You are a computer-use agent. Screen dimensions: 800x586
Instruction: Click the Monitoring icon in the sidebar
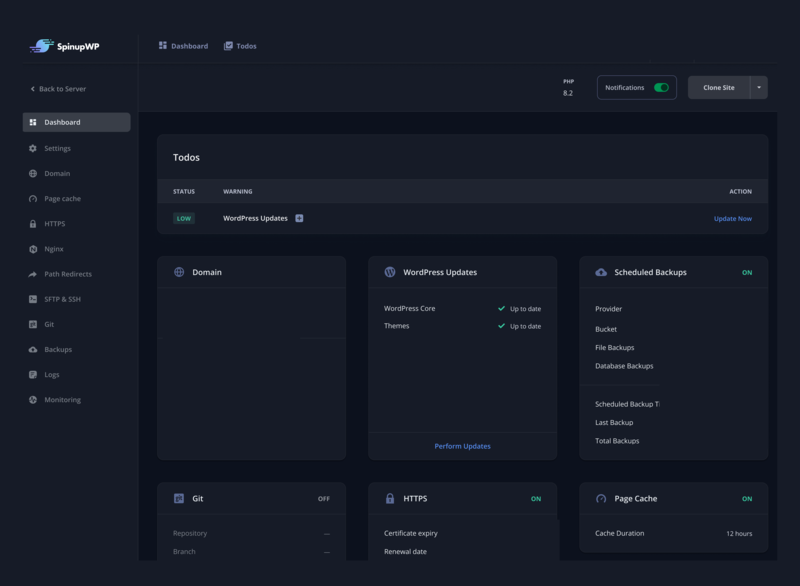(x=33, y=400)
